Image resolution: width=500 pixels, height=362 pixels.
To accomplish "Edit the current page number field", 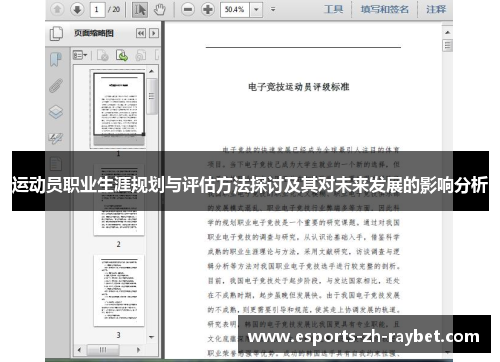I will (97, 10).
